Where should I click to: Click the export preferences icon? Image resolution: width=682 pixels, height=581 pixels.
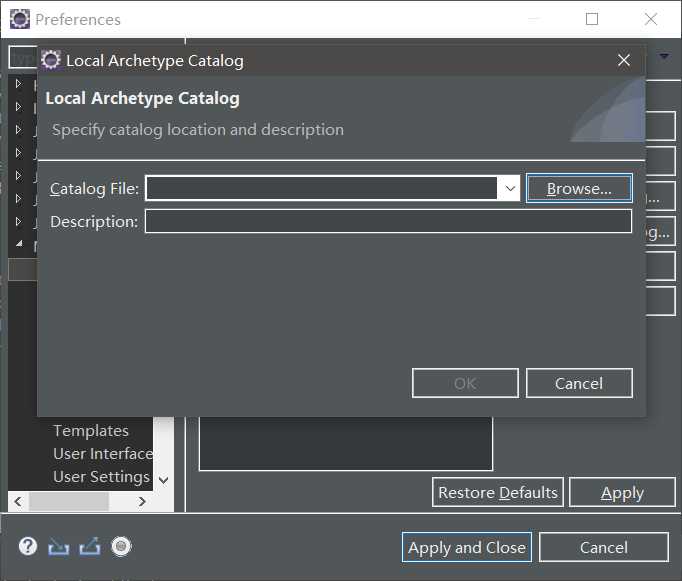90,547
